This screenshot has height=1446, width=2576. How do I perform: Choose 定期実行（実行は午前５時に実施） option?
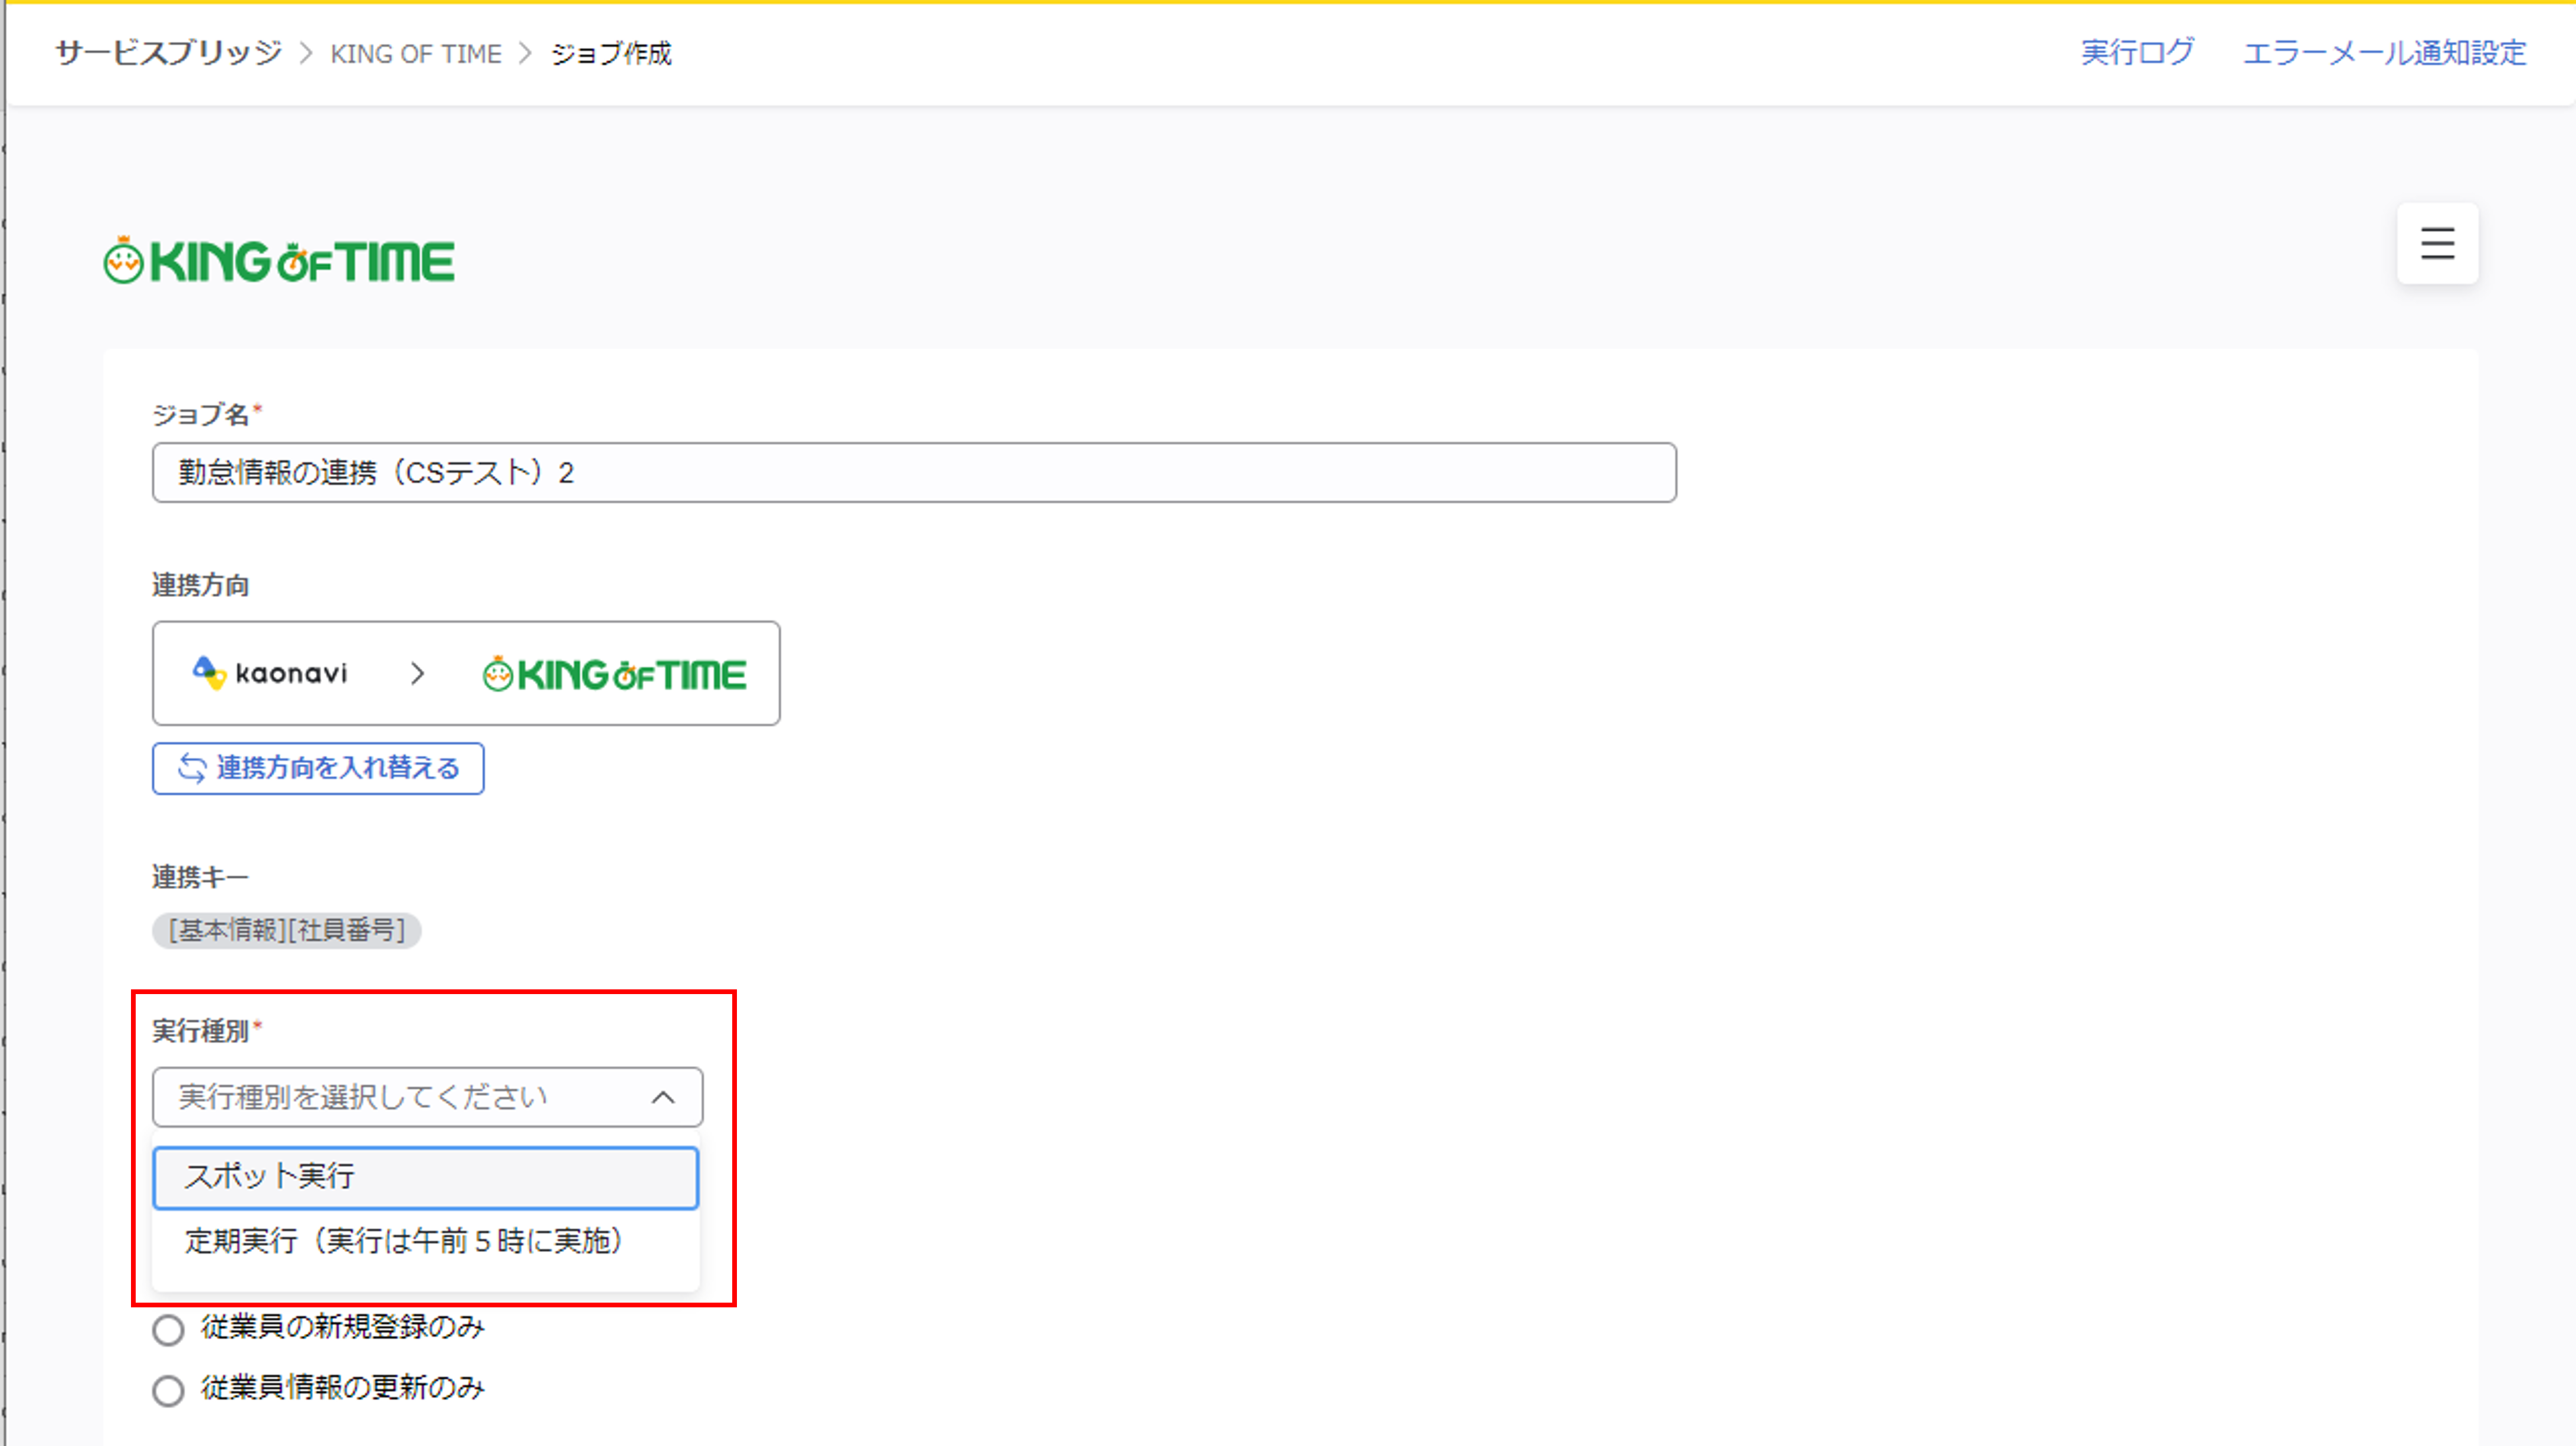point(425,1241)
